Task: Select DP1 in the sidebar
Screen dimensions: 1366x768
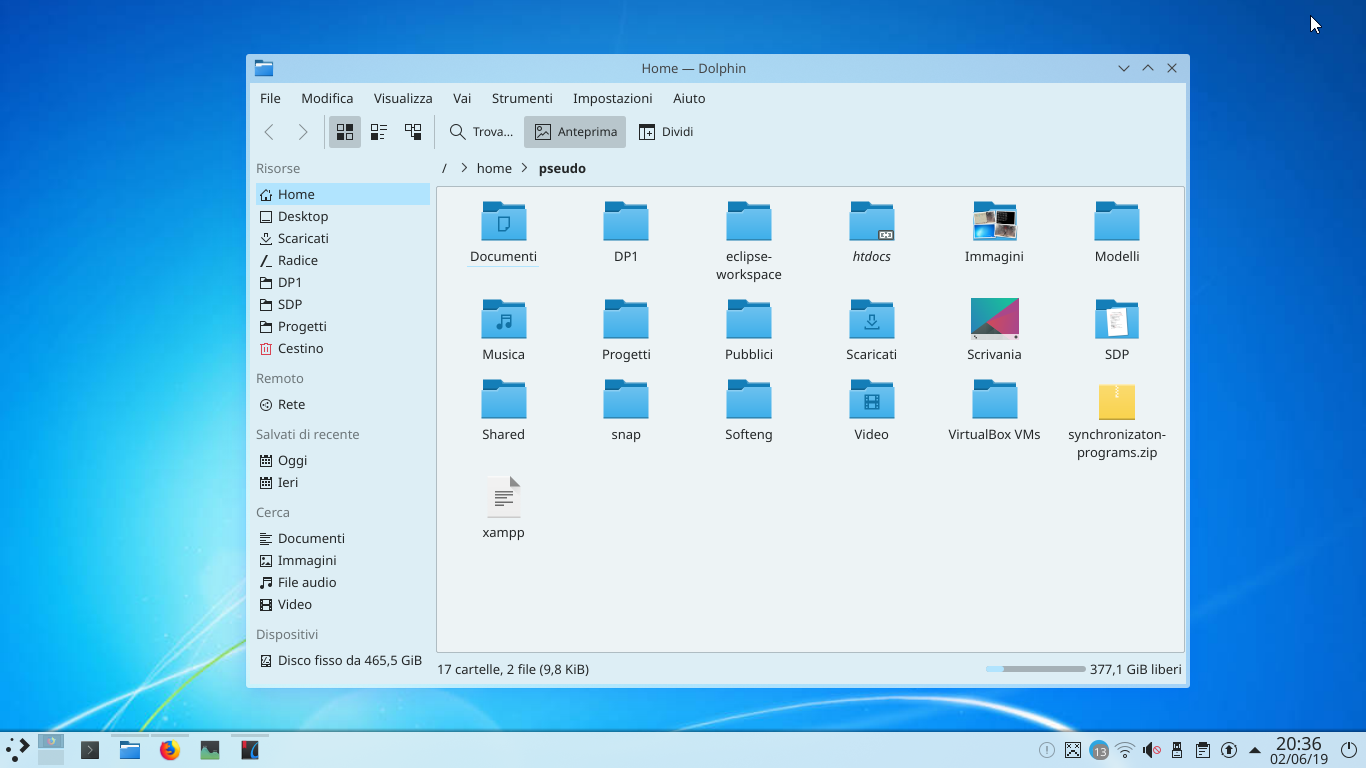Action: click(343, 282)
